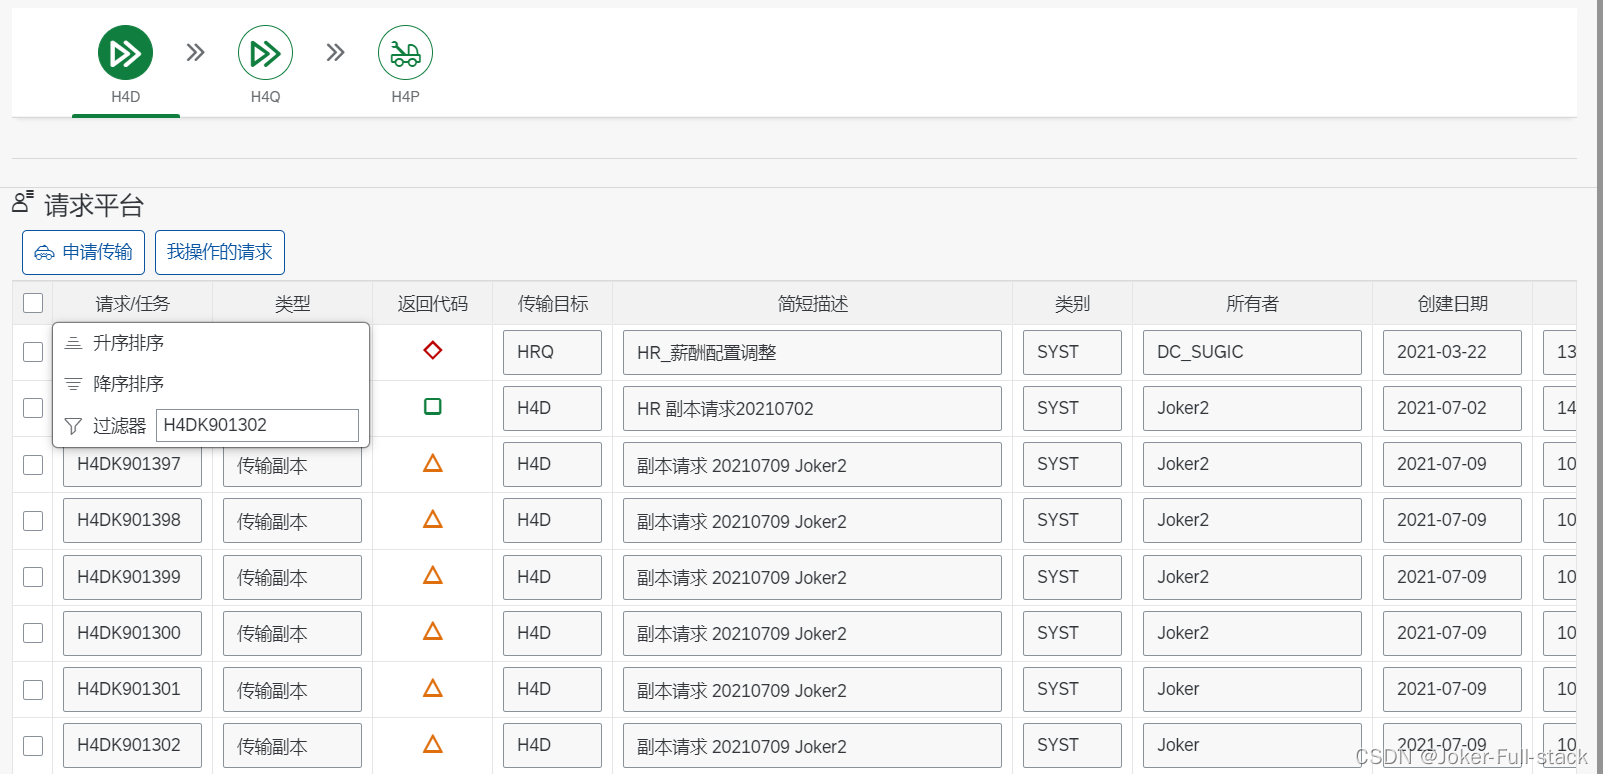Click warning triangle in H4DK901301 row

[x=433, y=688]
